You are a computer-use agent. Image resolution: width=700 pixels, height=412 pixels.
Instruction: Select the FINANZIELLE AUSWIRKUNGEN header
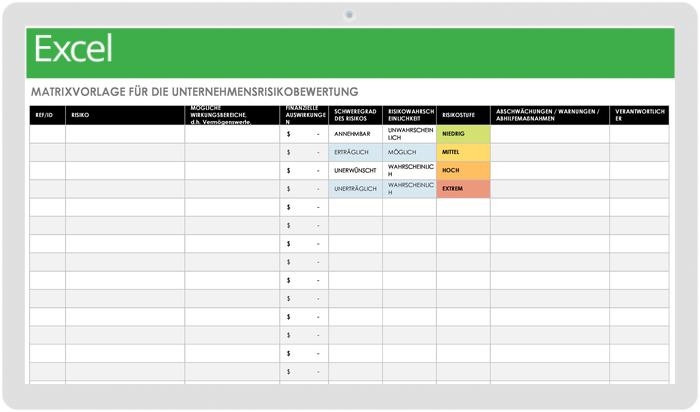pyautogui.click(x=304, y=115)
